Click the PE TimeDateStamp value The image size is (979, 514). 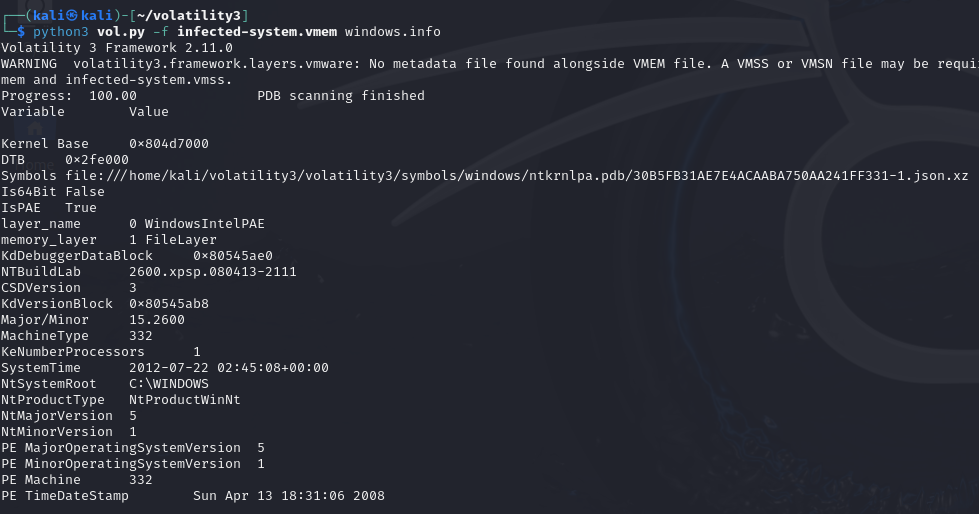tap(288, 496)
